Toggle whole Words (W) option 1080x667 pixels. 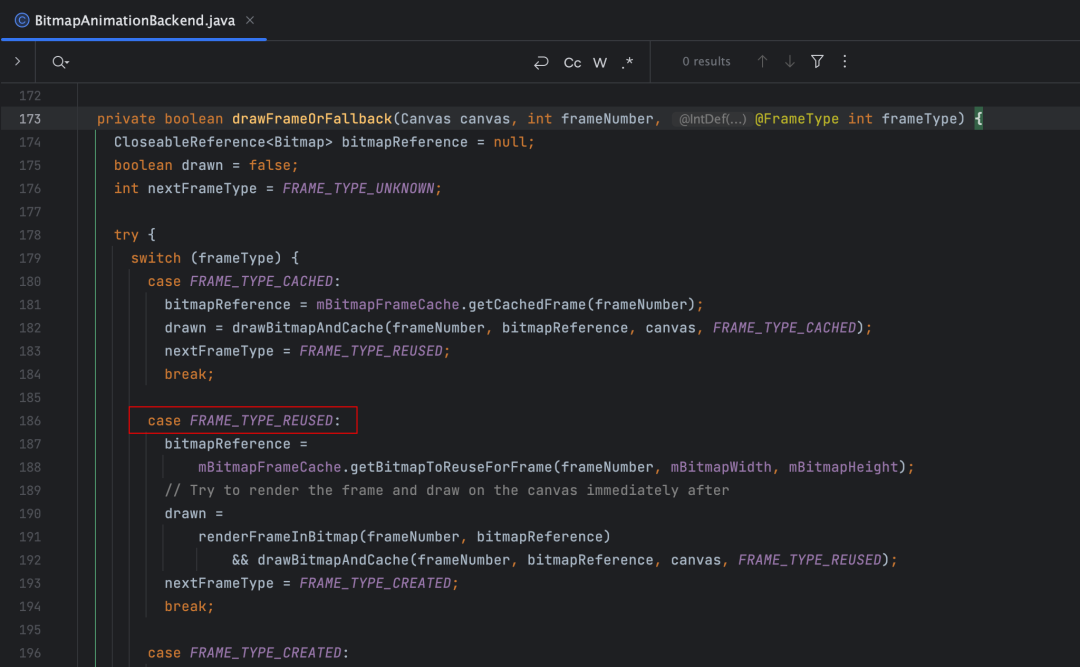[x=600, y=62]
